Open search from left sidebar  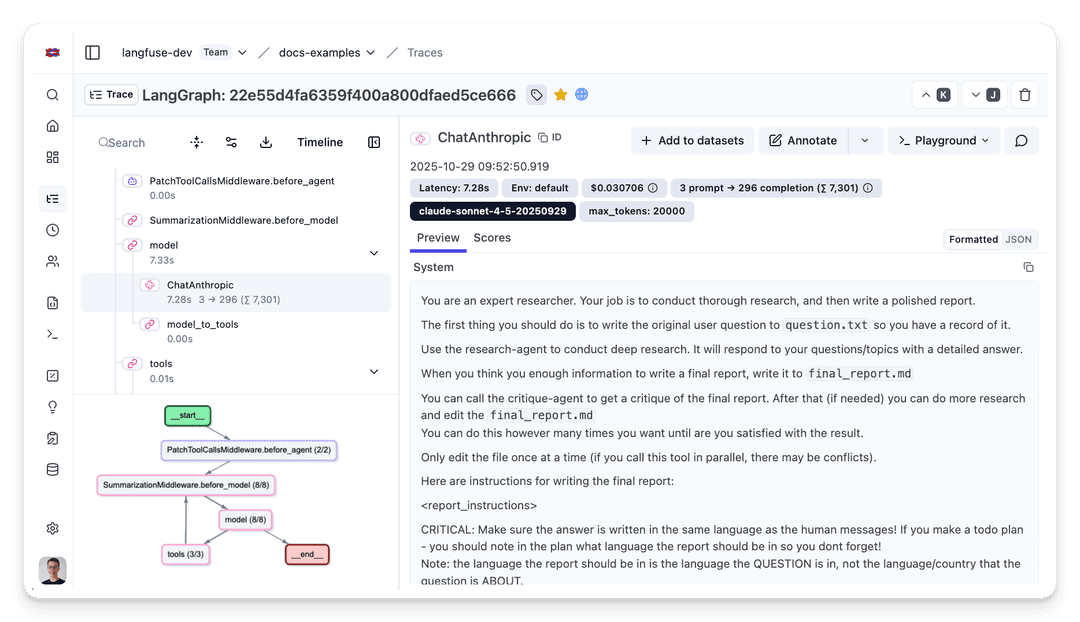[52, 95]
